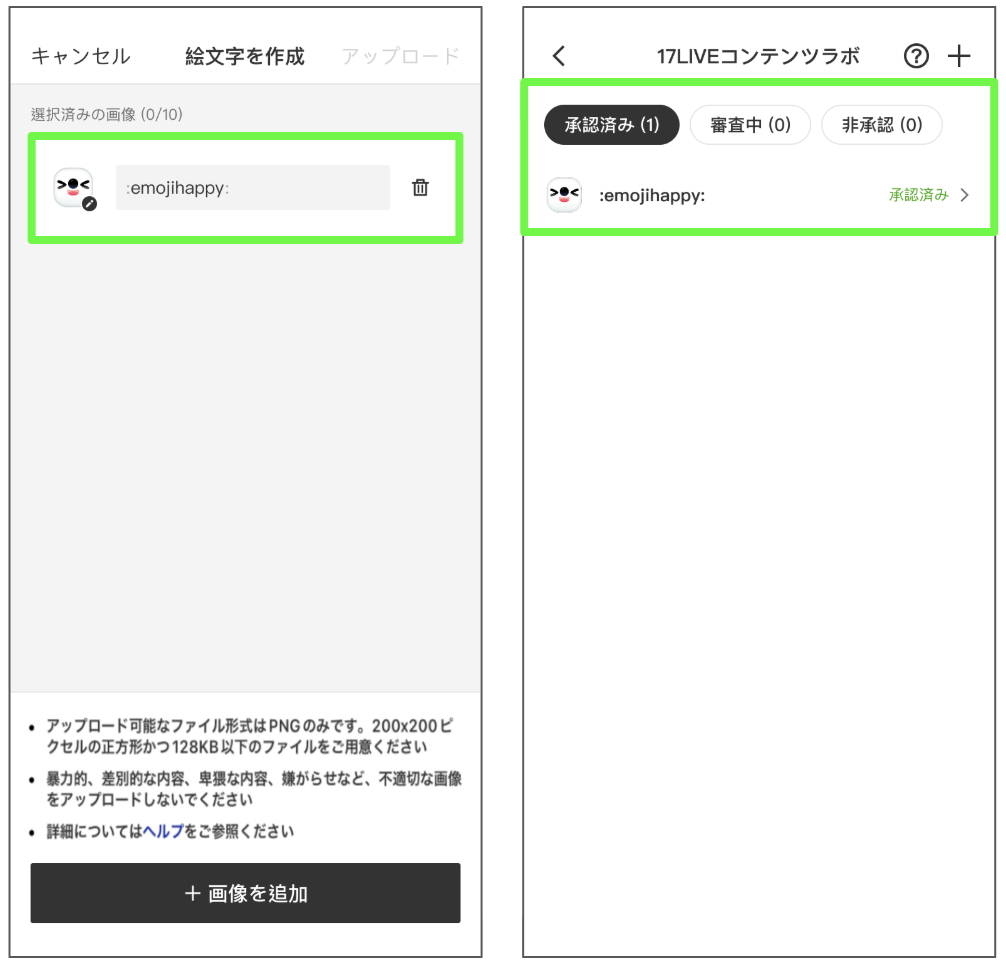Click the :emojihappy: name input field
1006x966 pixels.
point(252,187)
